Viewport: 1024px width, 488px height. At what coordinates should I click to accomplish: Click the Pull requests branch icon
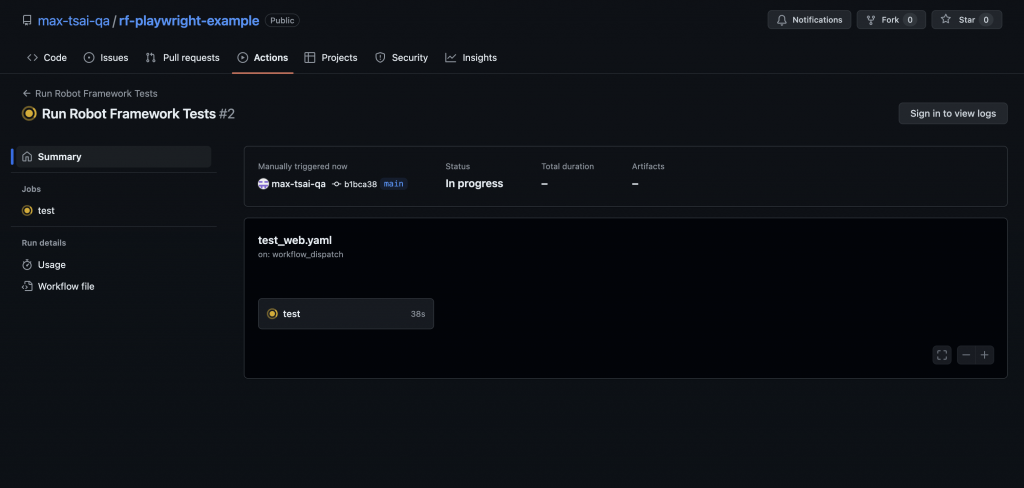pyautogui.click(x=151, y=57)
